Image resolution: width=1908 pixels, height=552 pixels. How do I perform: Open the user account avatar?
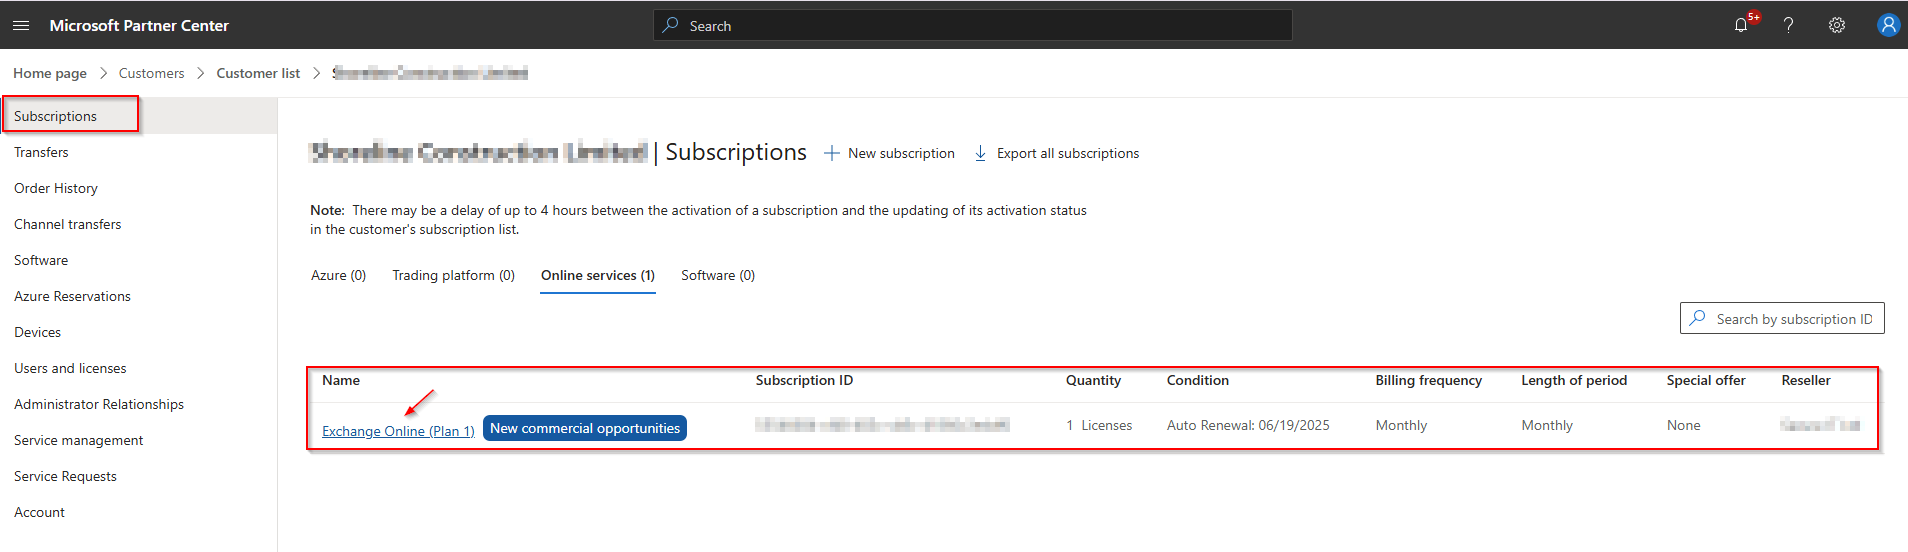click(1888, 25)
